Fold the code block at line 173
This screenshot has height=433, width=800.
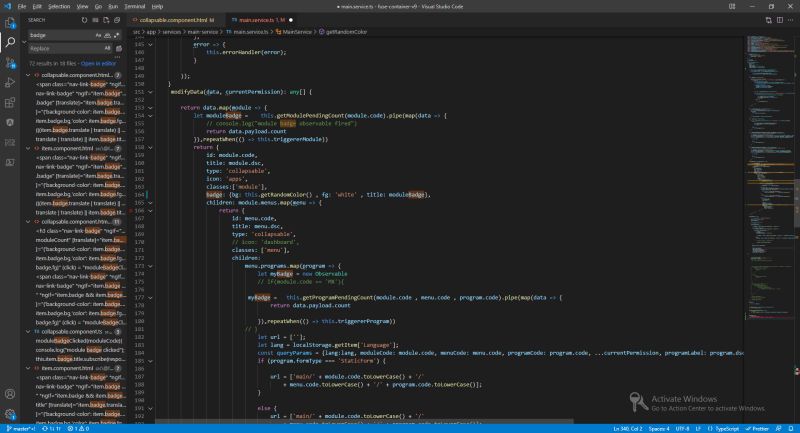[x=151, y=266]
